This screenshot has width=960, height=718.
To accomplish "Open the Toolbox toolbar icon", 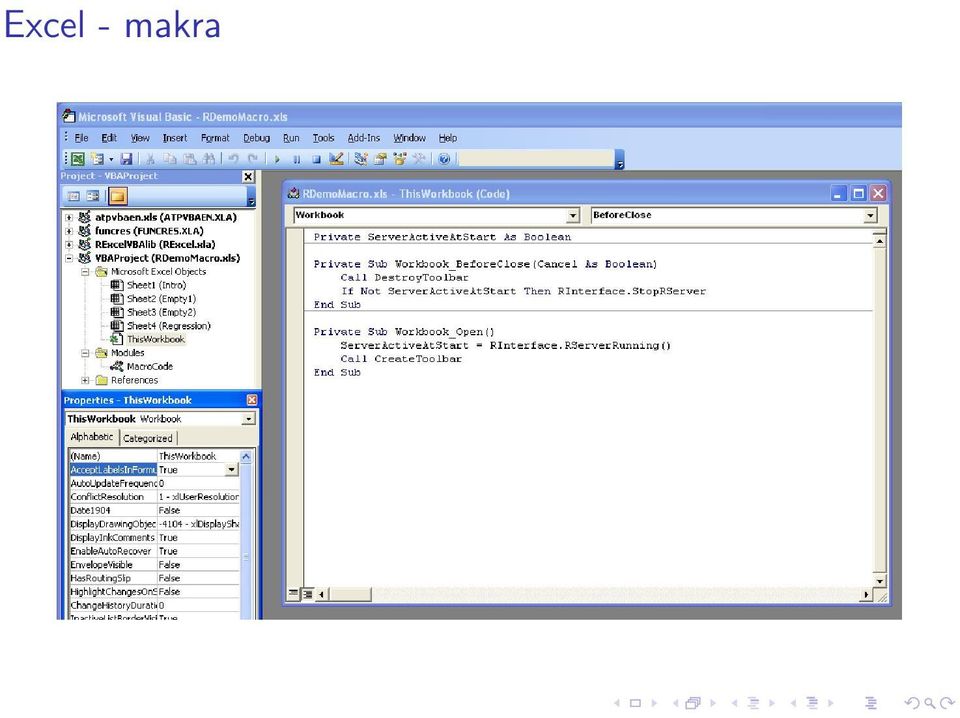I will (419, 159).
